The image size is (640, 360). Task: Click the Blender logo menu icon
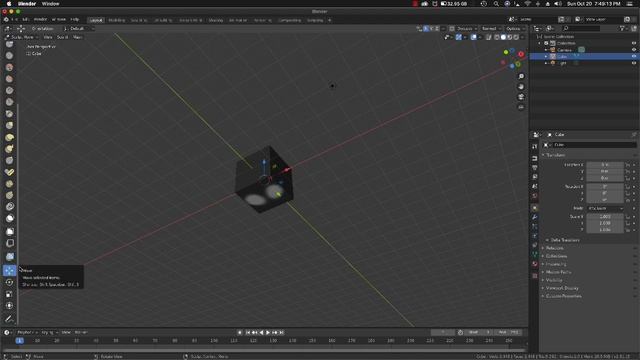6,20
